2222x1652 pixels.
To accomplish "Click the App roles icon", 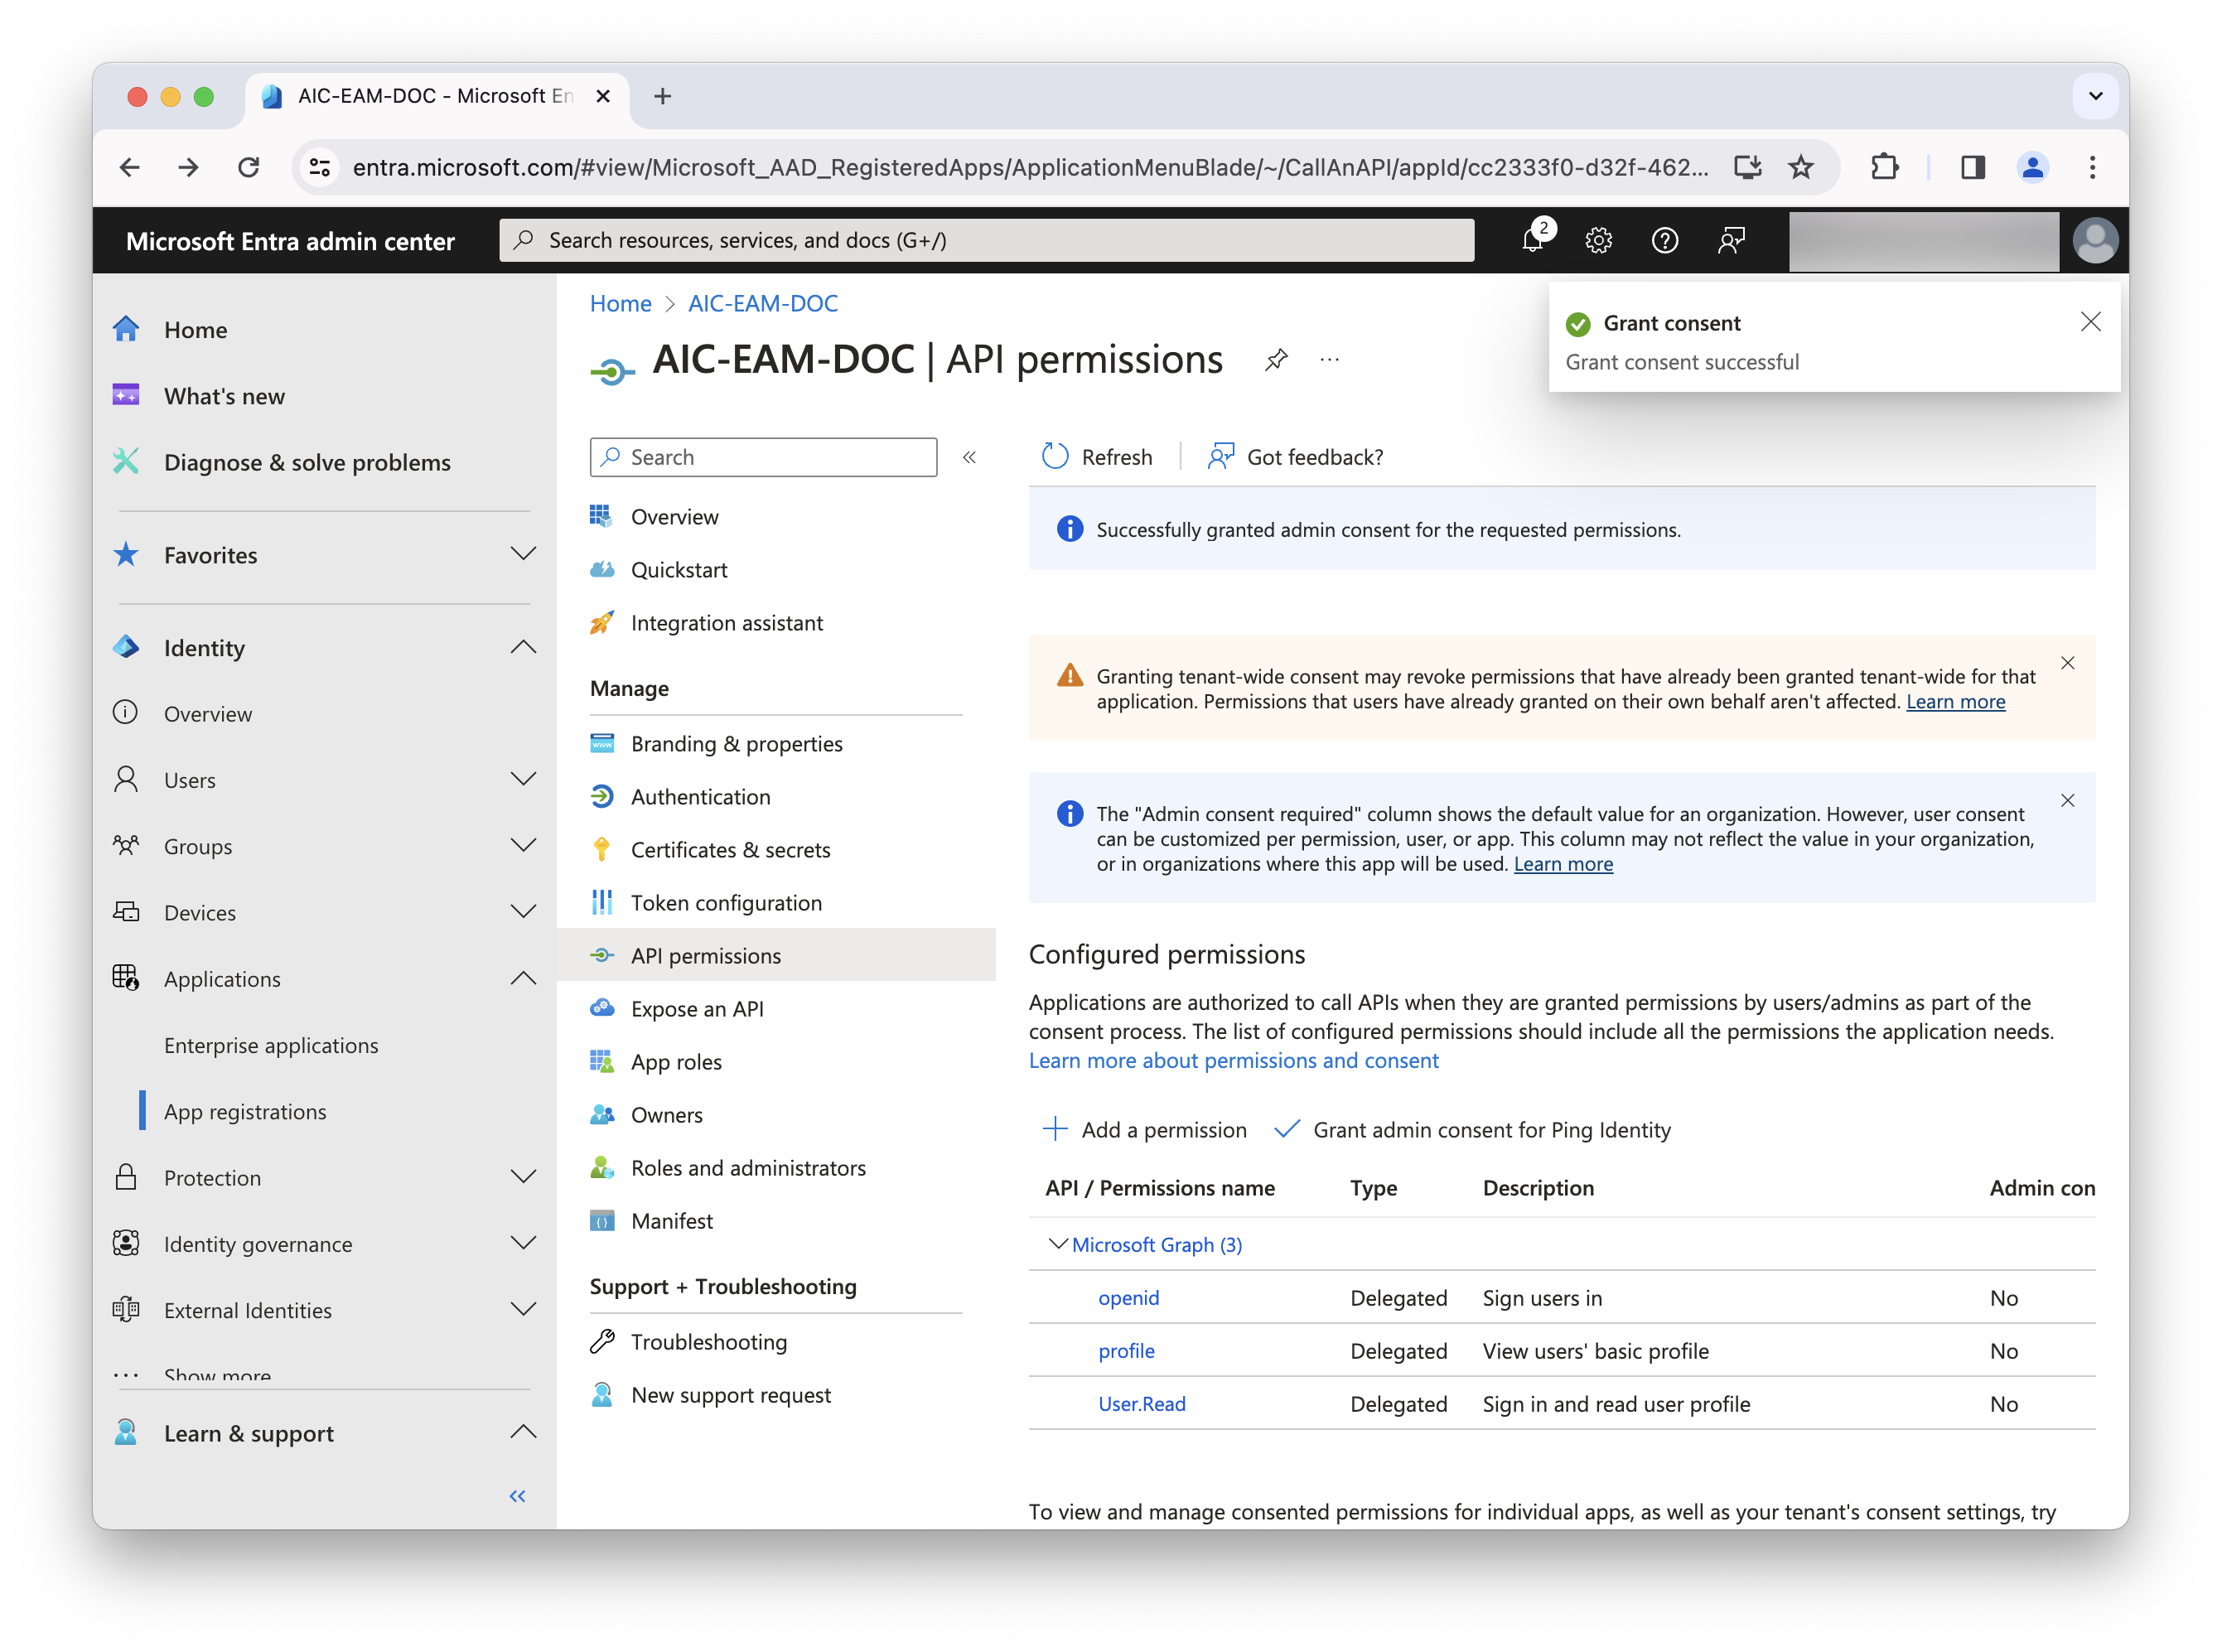I will click(602, 1060).
